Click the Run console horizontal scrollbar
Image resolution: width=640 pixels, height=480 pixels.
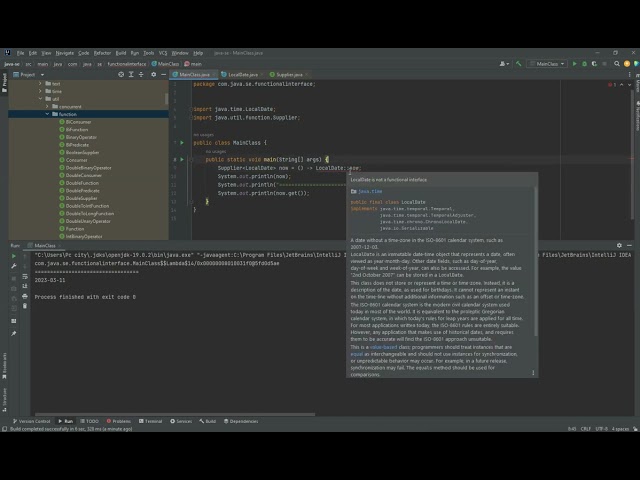175,414
